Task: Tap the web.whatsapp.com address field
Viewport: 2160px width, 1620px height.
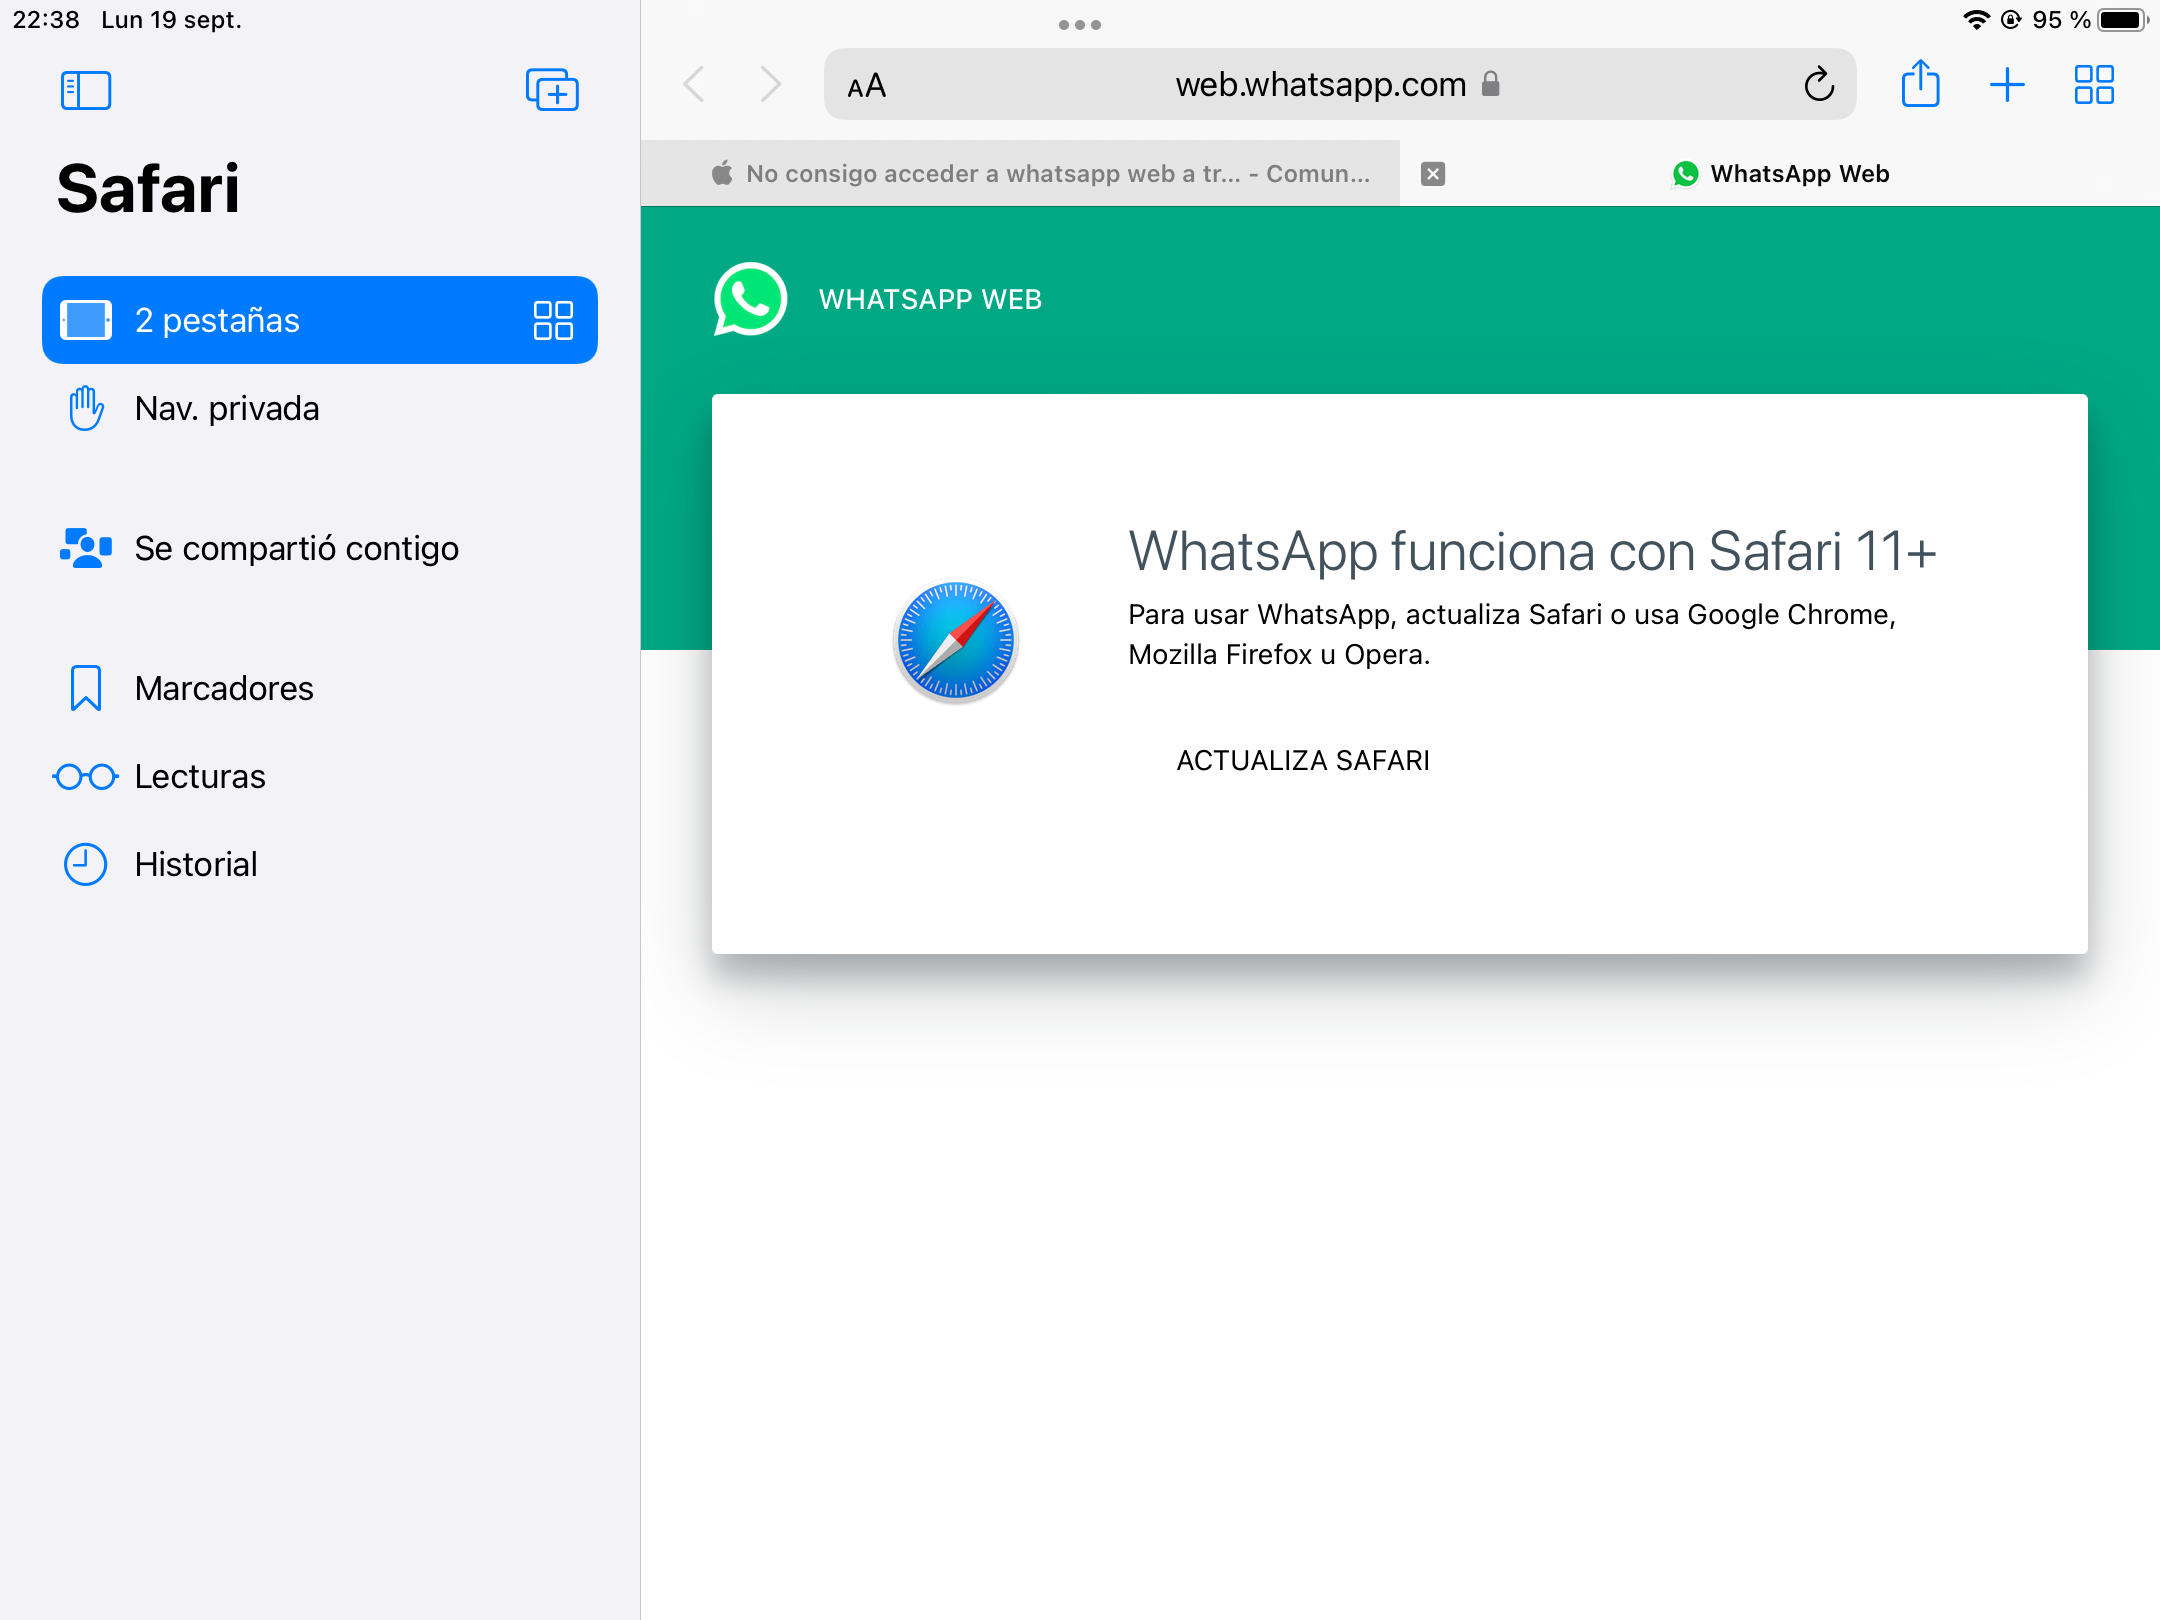Action: point(1320,85)
